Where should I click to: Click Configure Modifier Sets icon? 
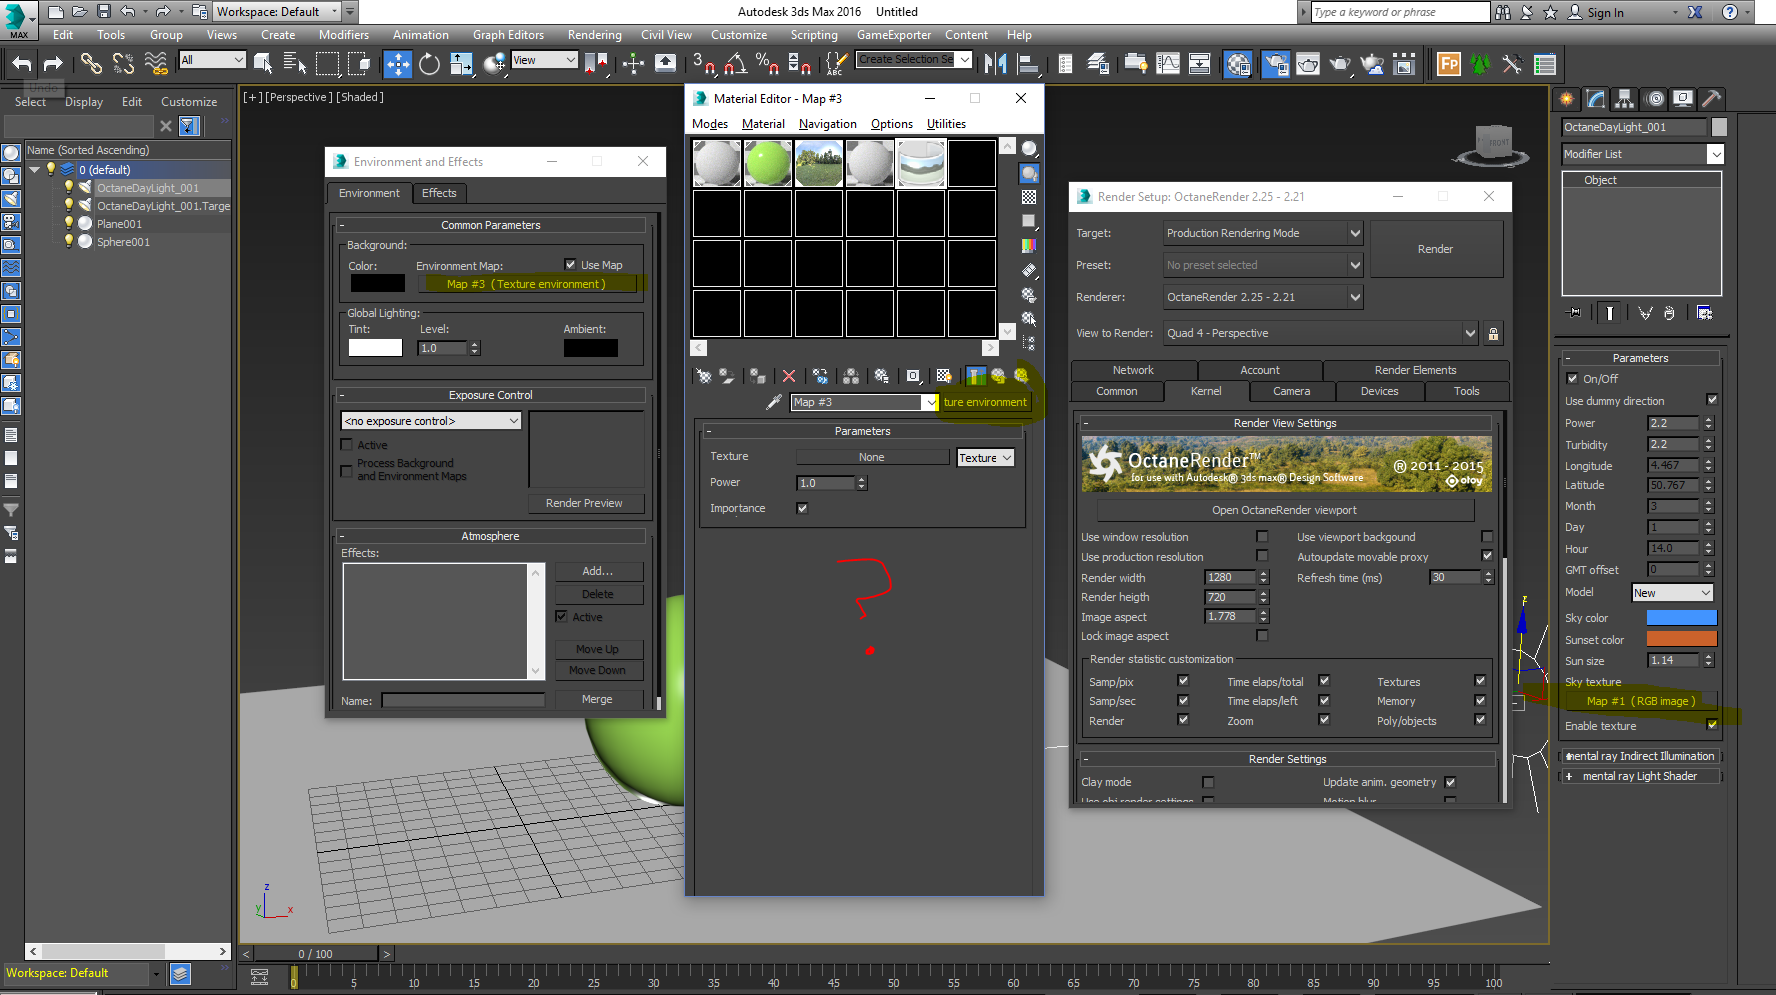pyautogui.click(x=1705, y=313)
